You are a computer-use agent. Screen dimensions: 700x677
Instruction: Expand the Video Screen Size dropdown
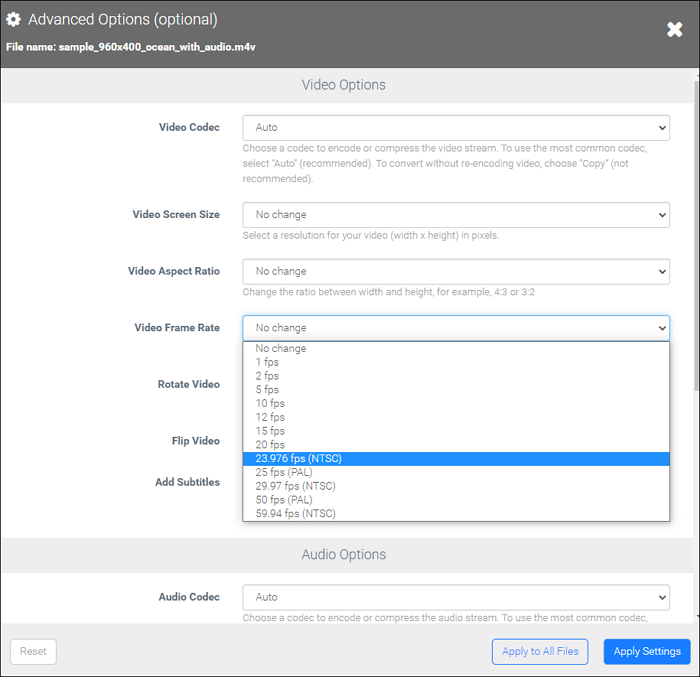click(x=455, y=215)
